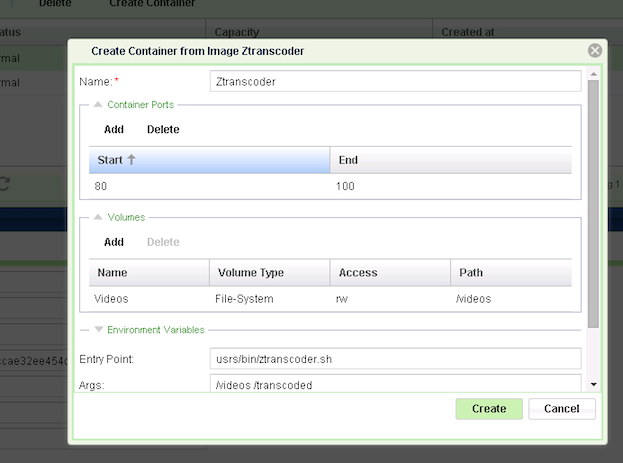Expand the Environment Variables section
This screenshot has height=463, width=623.
pyautogui.click(x=98, y=330)
